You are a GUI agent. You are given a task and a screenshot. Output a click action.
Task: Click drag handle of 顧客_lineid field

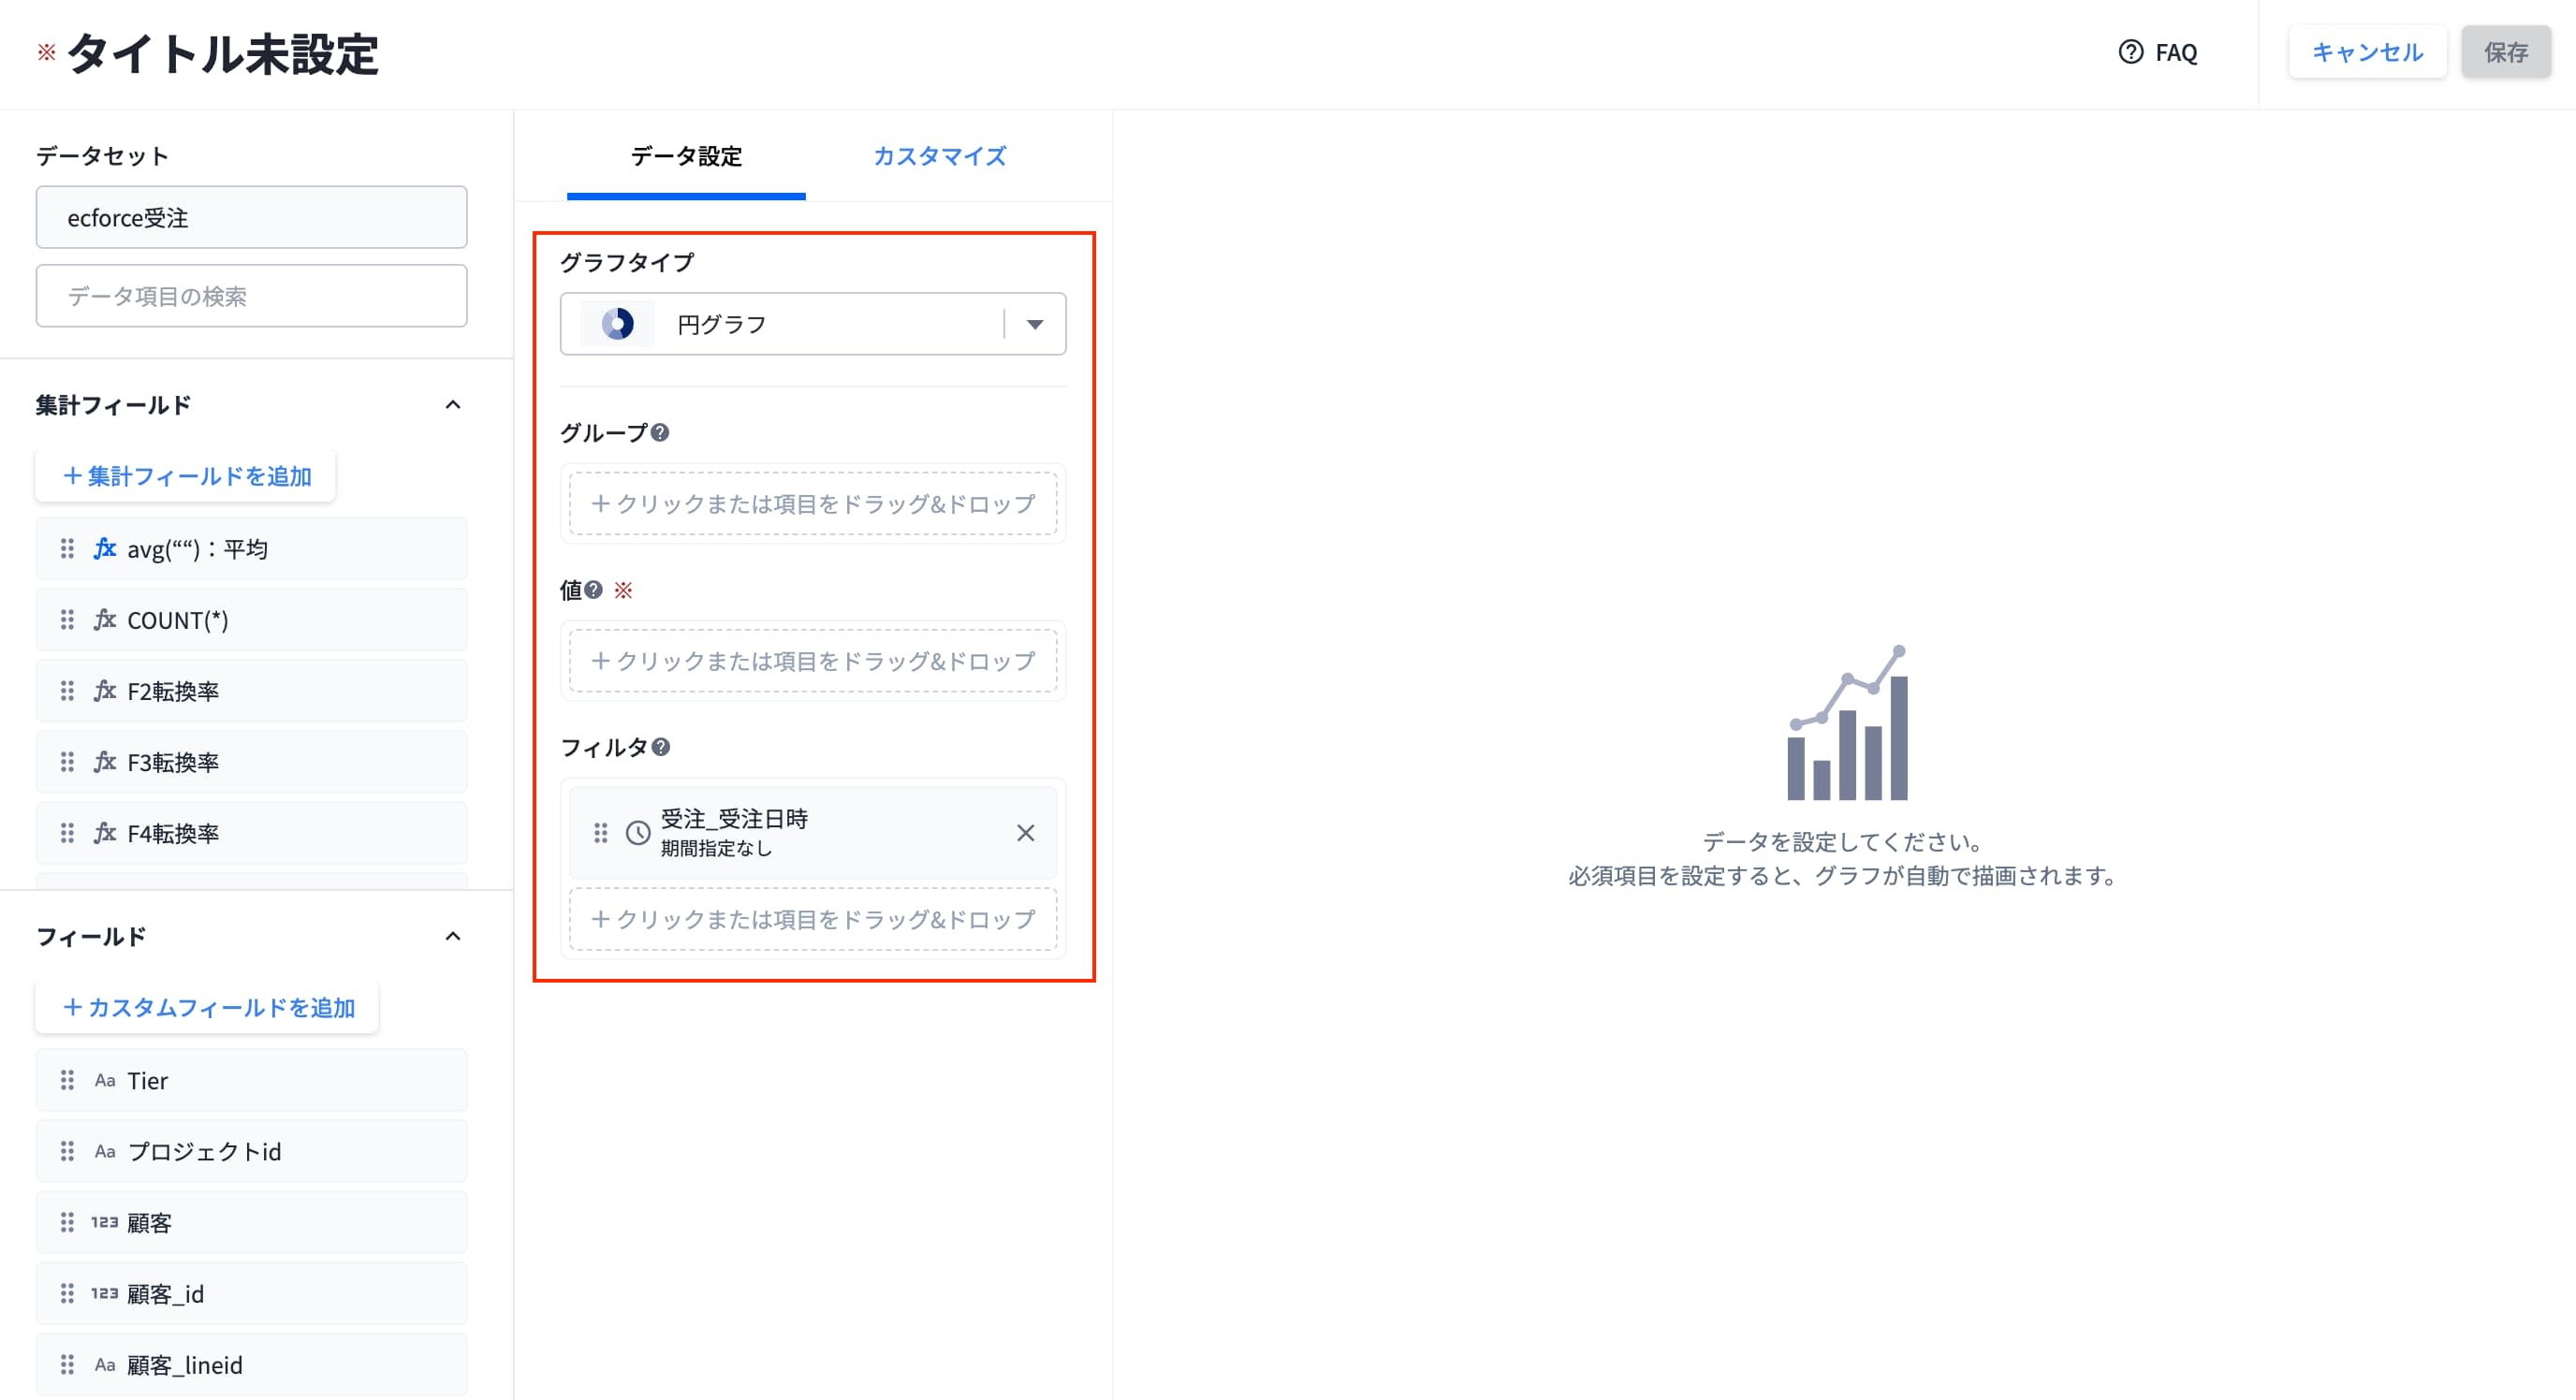tap(67, 1364)
